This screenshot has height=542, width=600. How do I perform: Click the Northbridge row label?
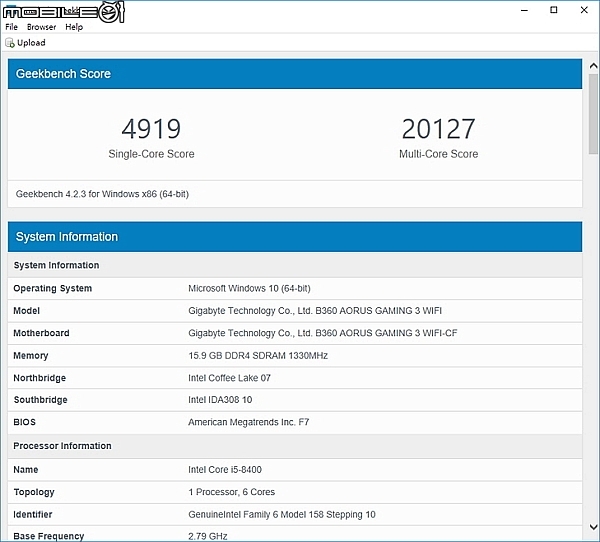coord(40,378)
